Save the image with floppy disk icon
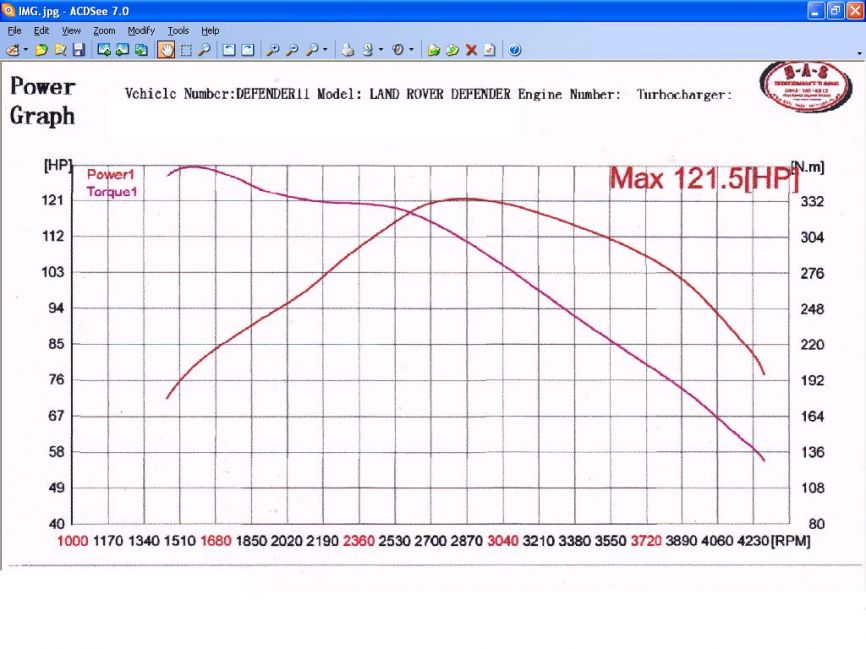This screenshot has width=866, height=649. (x=79, y=50)
